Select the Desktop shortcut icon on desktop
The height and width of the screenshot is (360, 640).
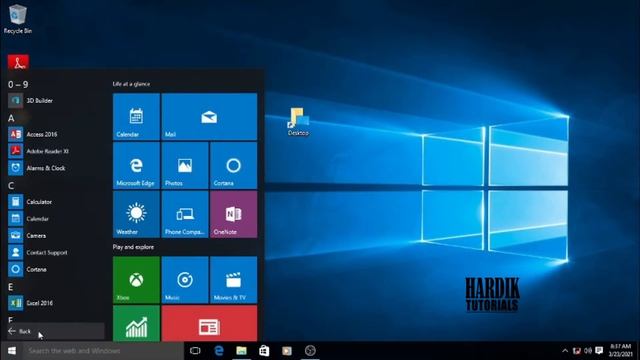298,122
